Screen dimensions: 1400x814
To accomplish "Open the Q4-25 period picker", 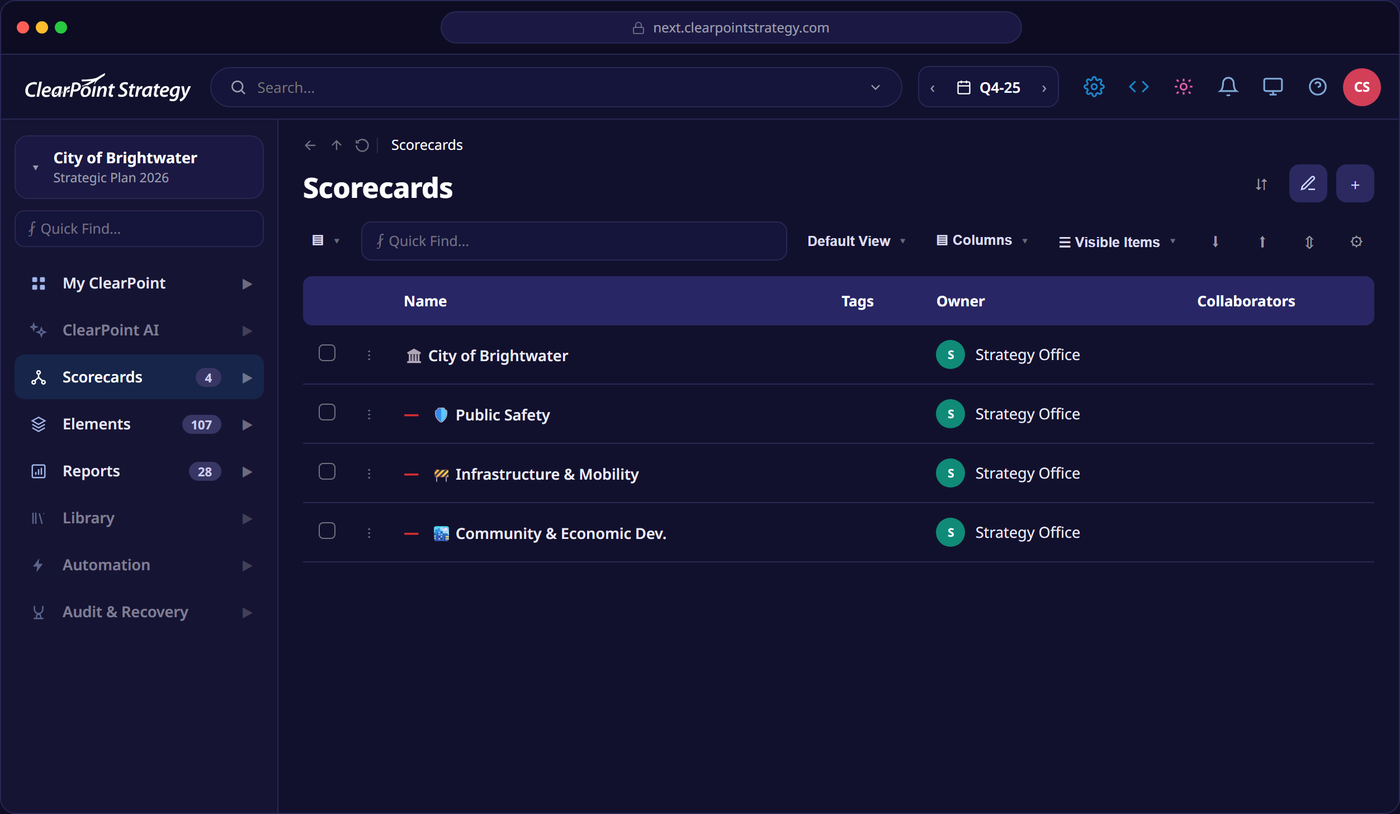I will [x=988, y=88].
